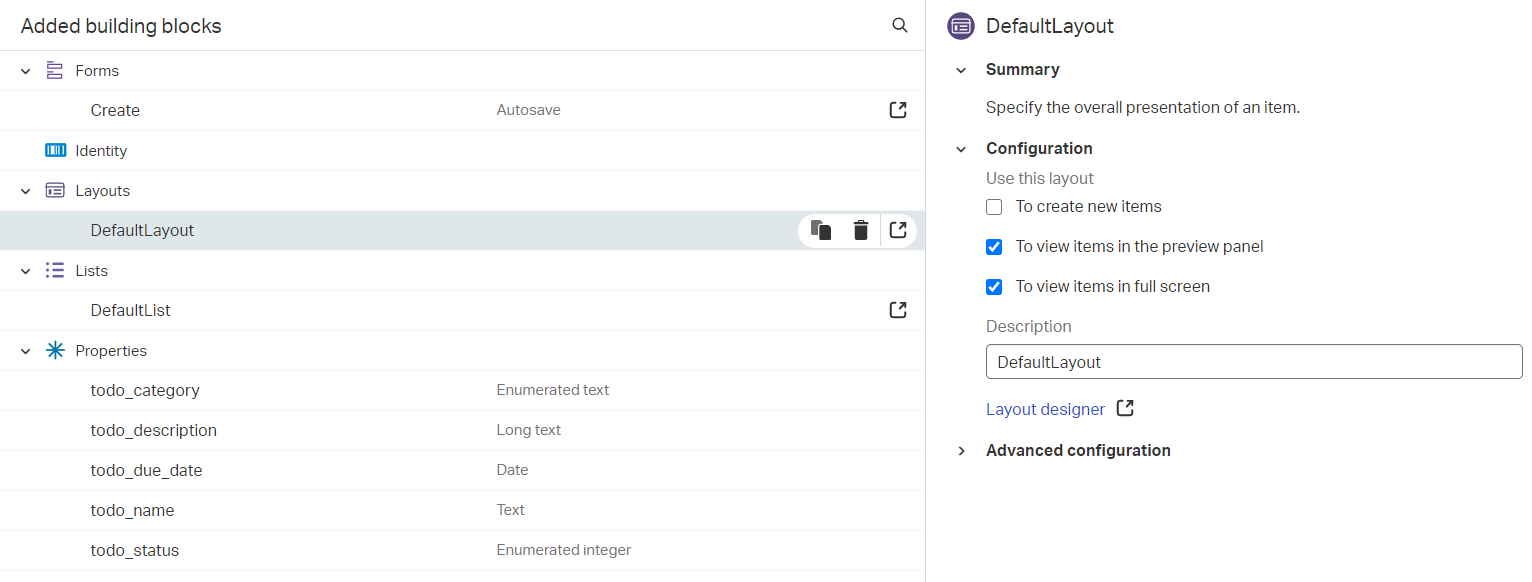Copy the DefaultLayout building block

tap(821, 230)
